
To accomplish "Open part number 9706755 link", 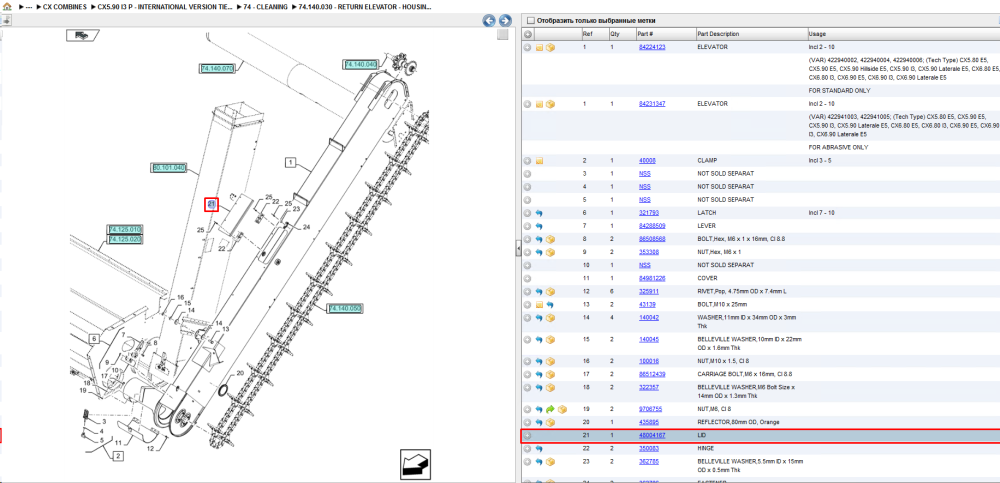I will coord(650,409).
